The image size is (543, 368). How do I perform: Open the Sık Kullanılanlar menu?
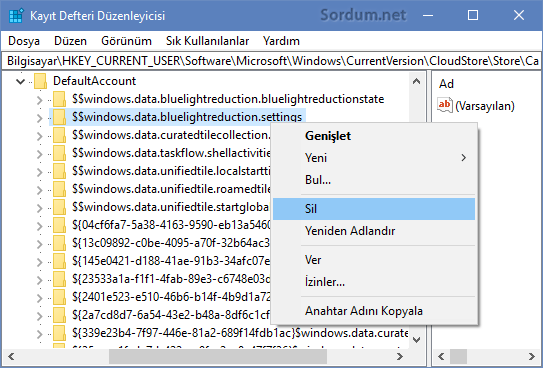coord(207,41)
